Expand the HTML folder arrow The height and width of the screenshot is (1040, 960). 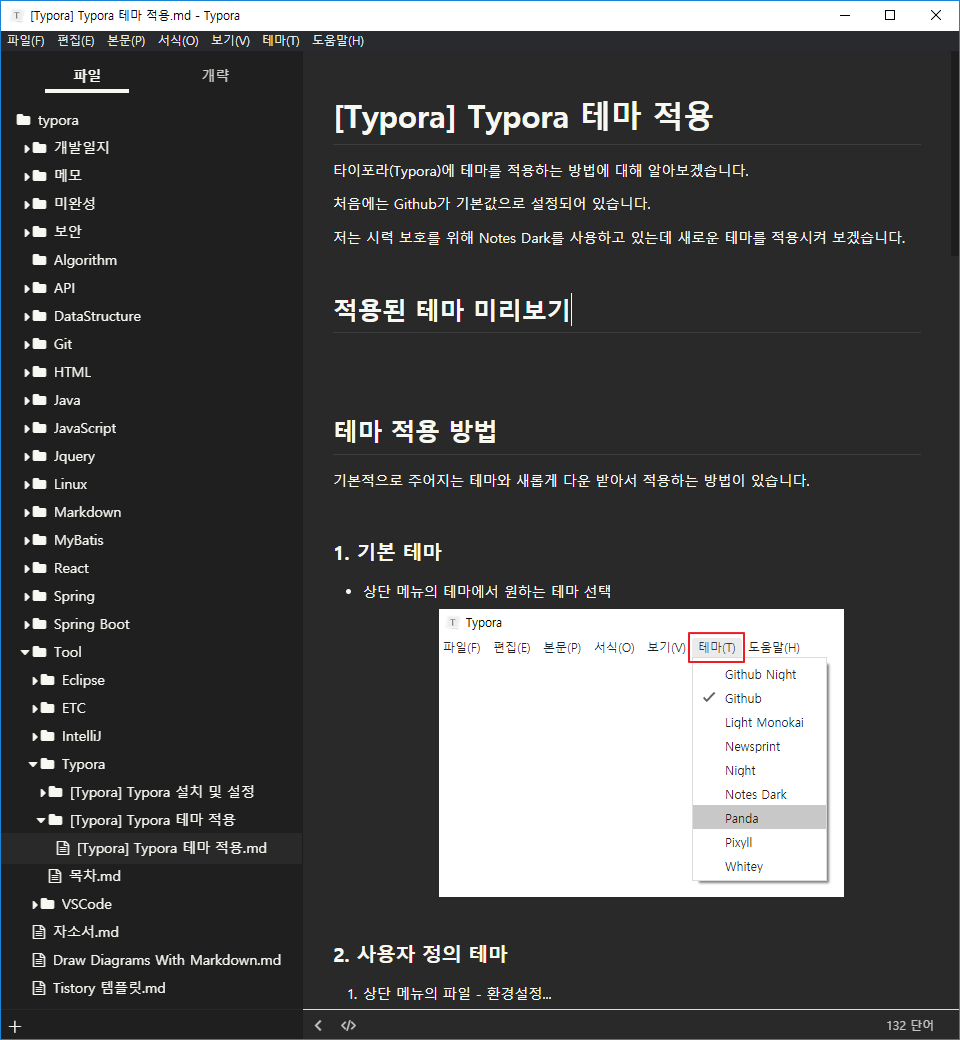(27, 373)
